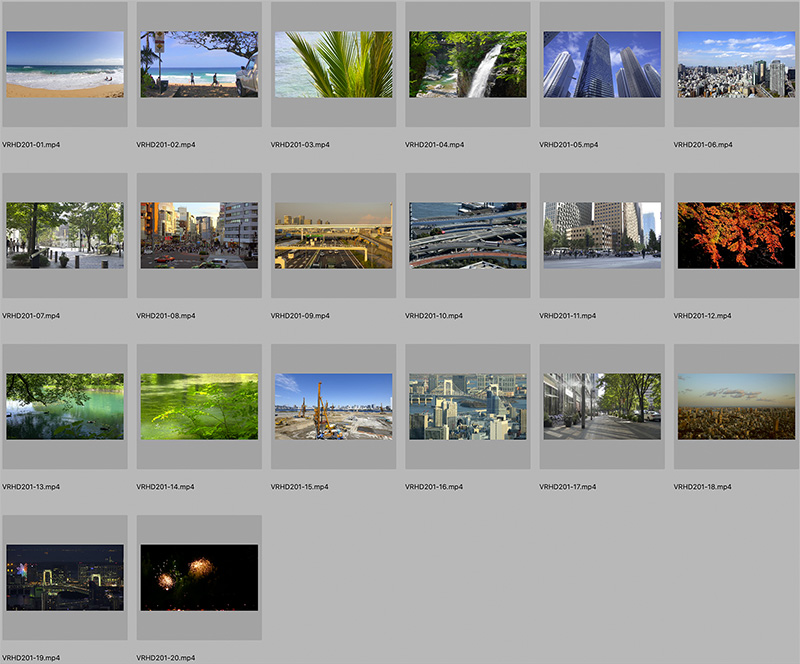Click file name VRHD201-20.mp4
The width and height of the screenshot is (800, 664).
click(x=165, y=657)
